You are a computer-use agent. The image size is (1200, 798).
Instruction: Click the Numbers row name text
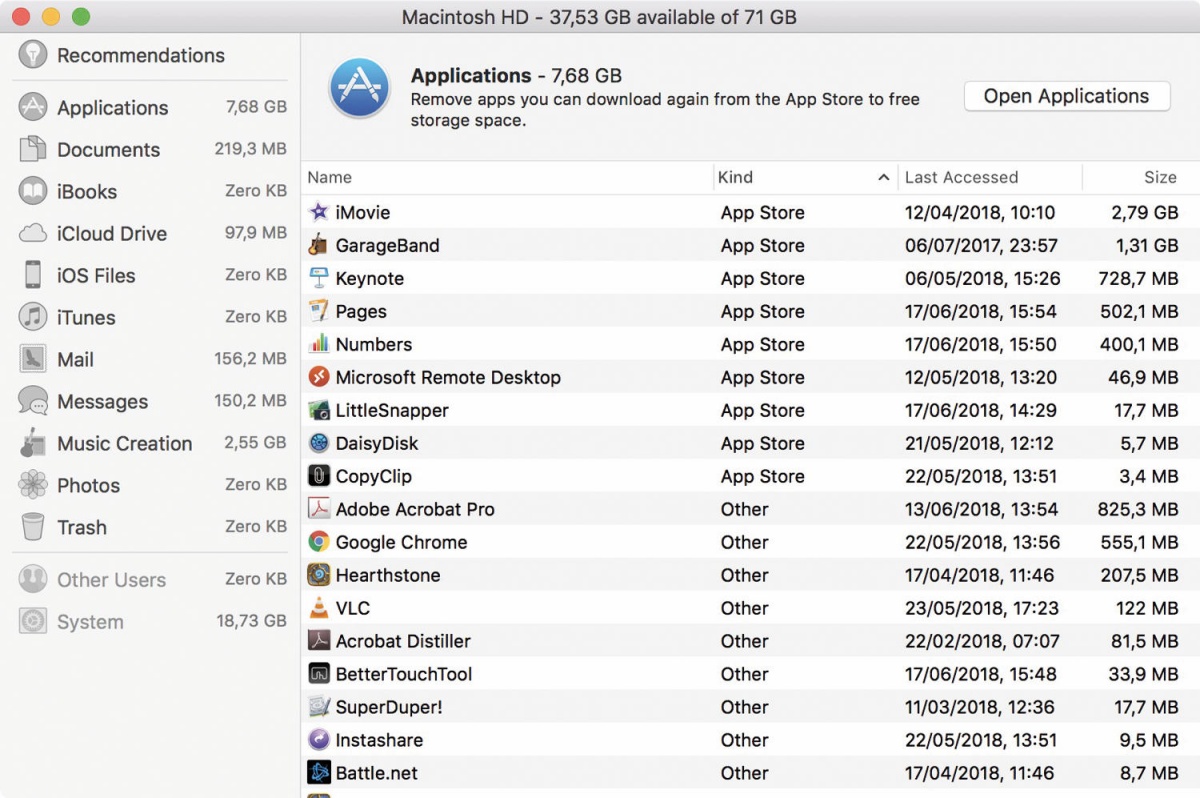coord(374,344)
